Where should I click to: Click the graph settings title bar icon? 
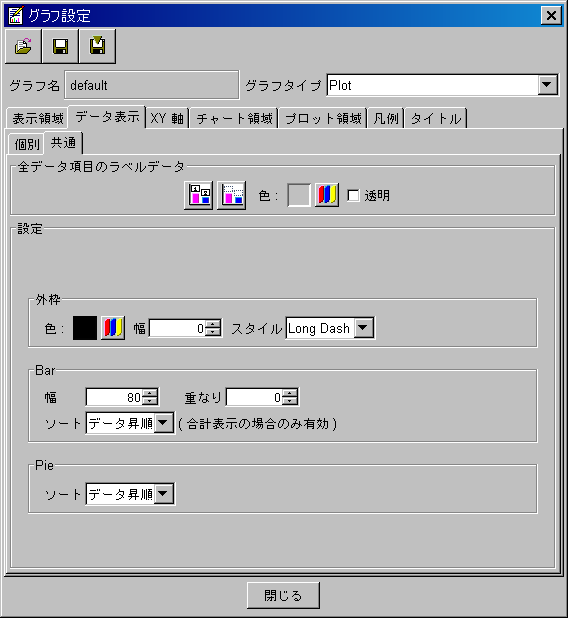coord(16,15)
